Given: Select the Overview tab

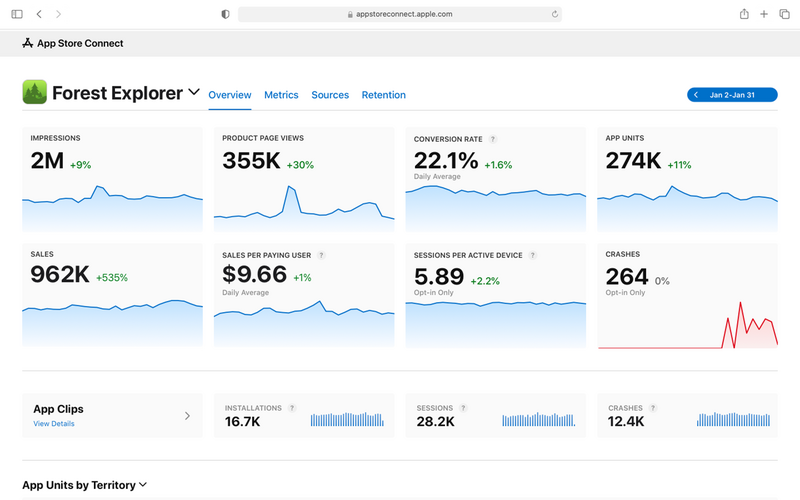Looking at the screenshot, I should click(x=230, y=95).
